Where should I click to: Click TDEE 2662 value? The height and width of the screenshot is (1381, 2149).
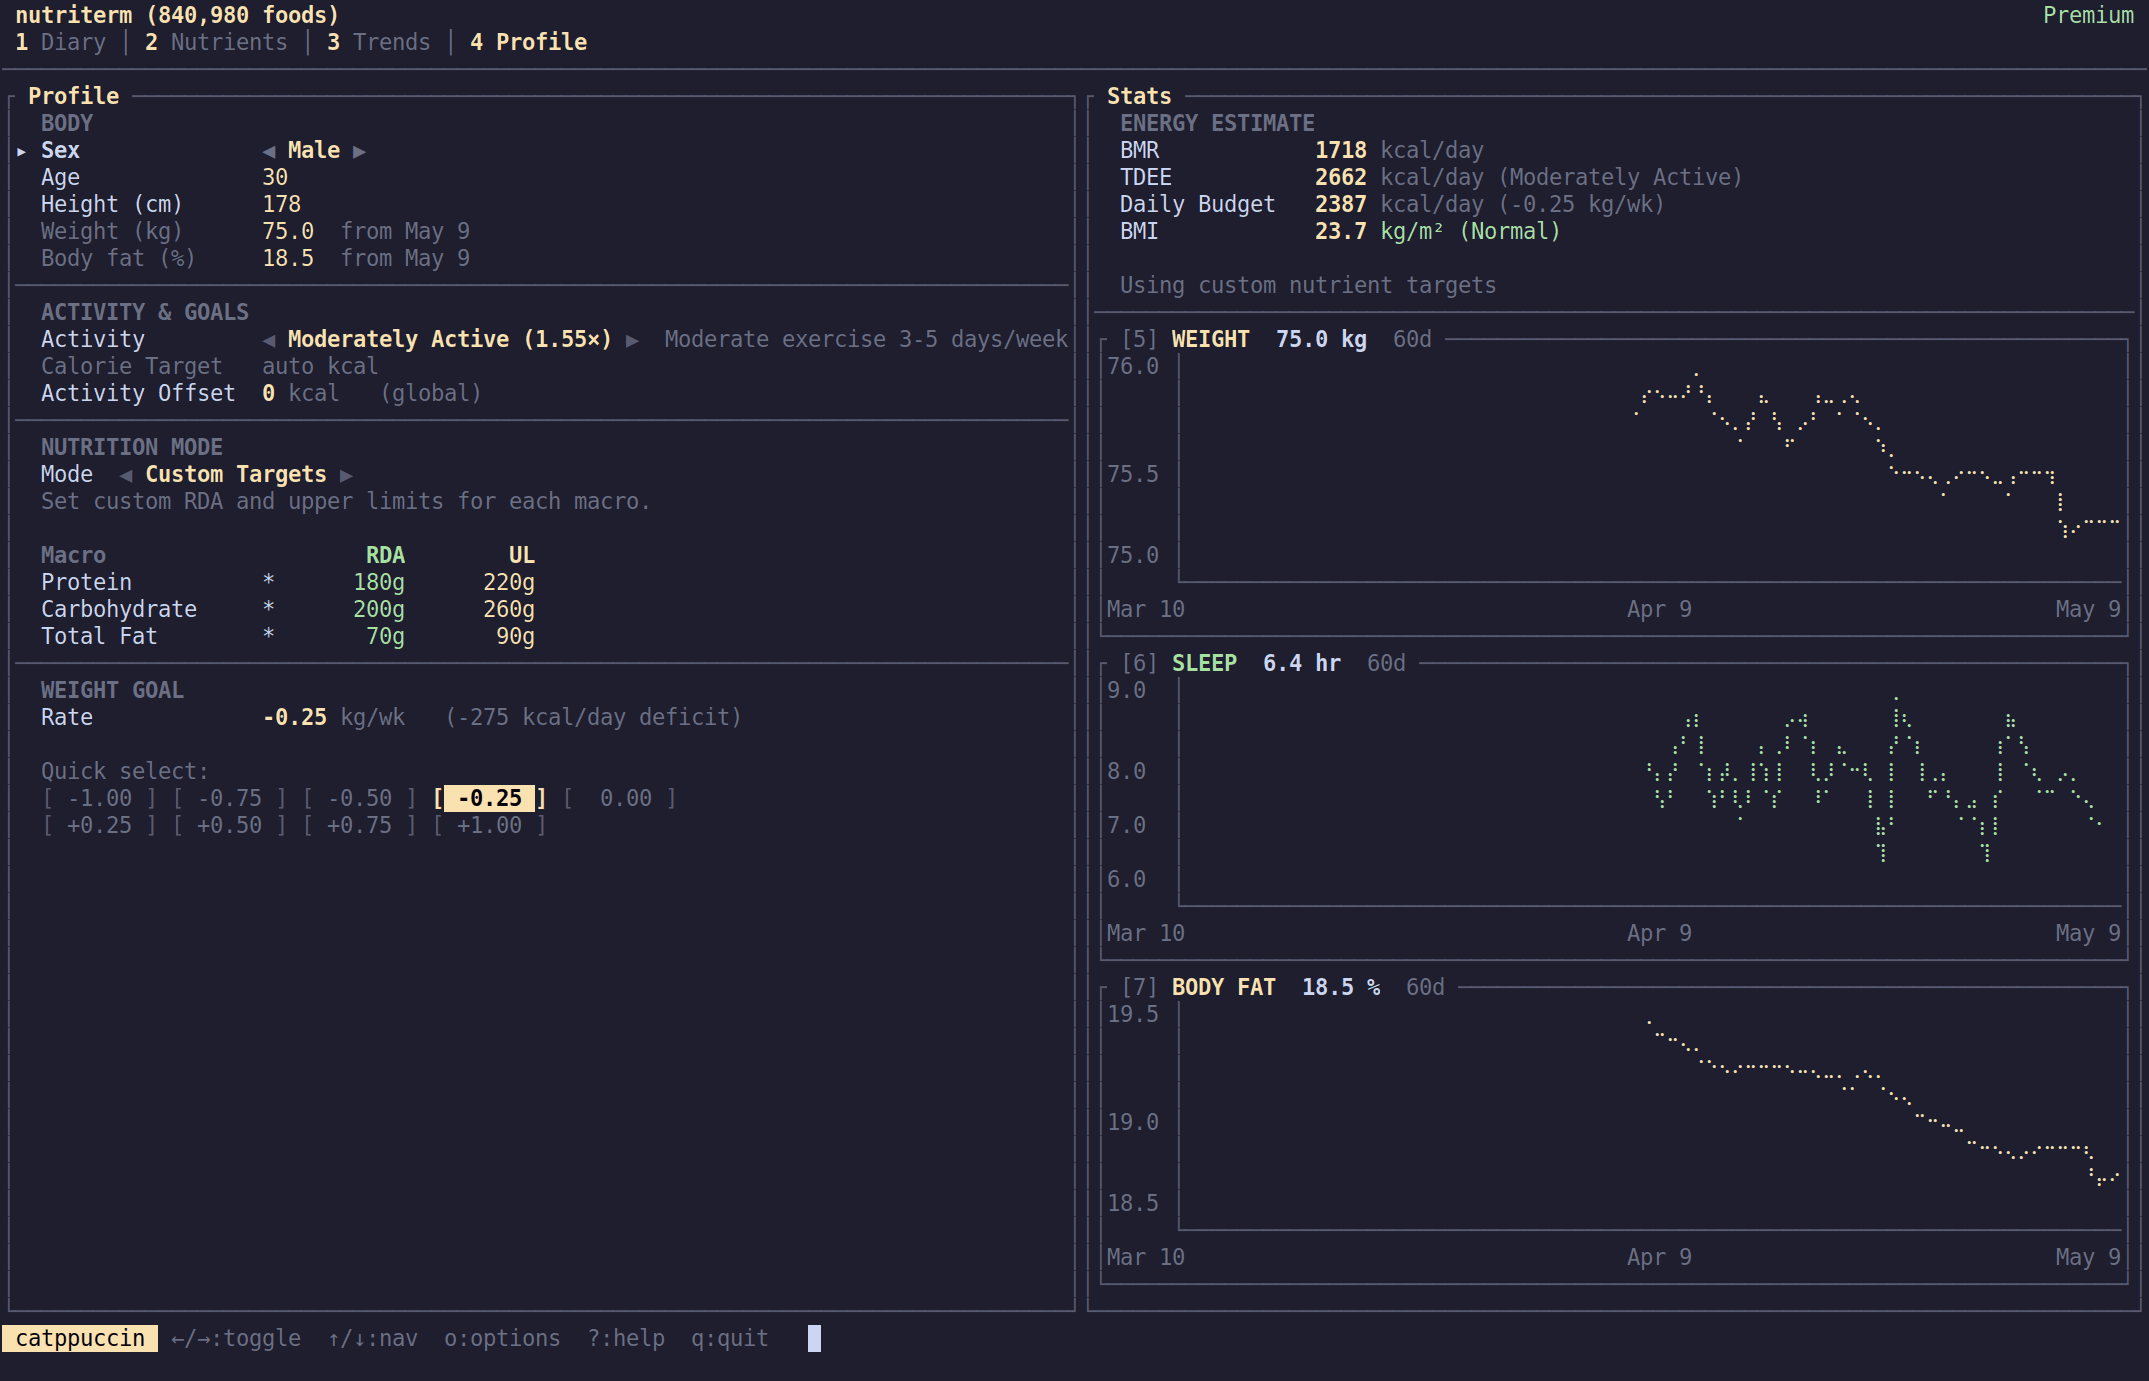pos(1341,177)
